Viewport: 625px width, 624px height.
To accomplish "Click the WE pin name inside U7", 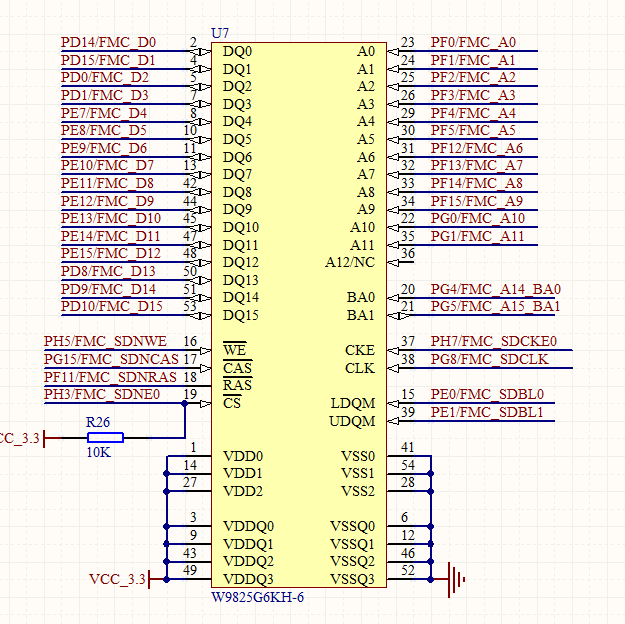I will (x=234, y=350).
